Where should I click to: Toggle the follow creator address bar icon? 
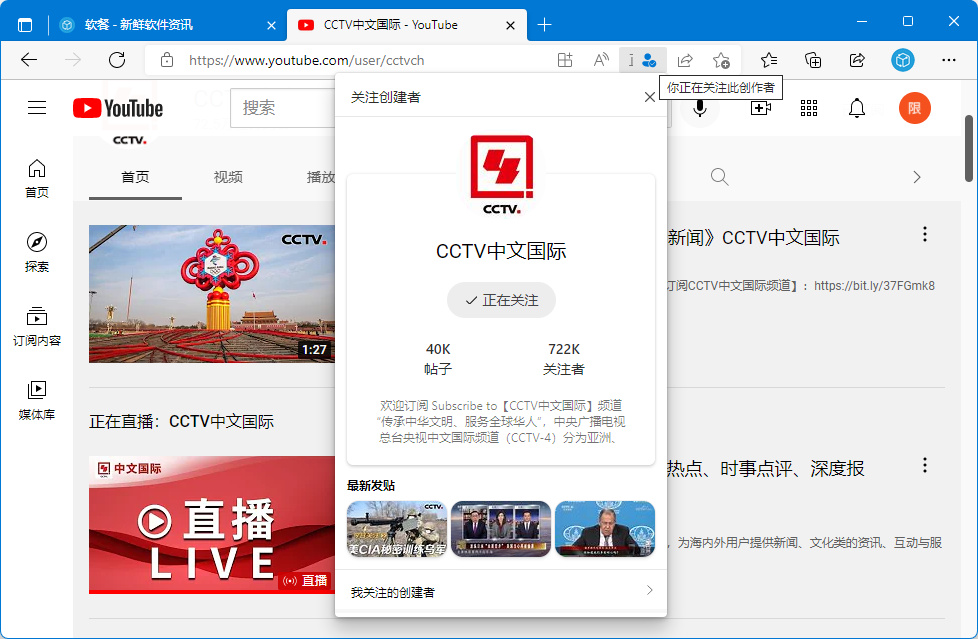[649, 60]
